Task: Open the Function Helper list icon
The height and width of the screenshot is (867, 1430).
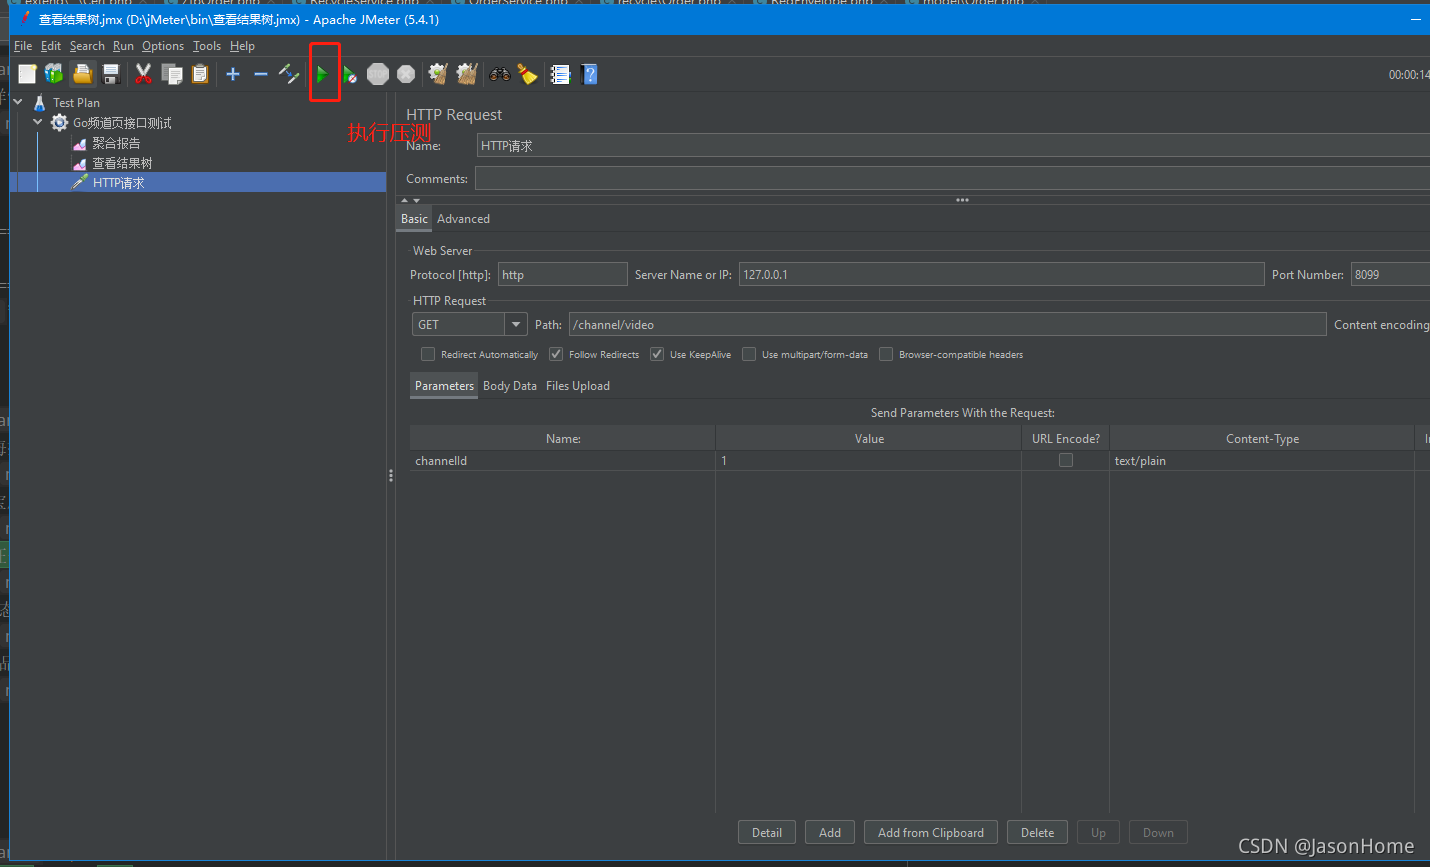Action: point(560,74)
